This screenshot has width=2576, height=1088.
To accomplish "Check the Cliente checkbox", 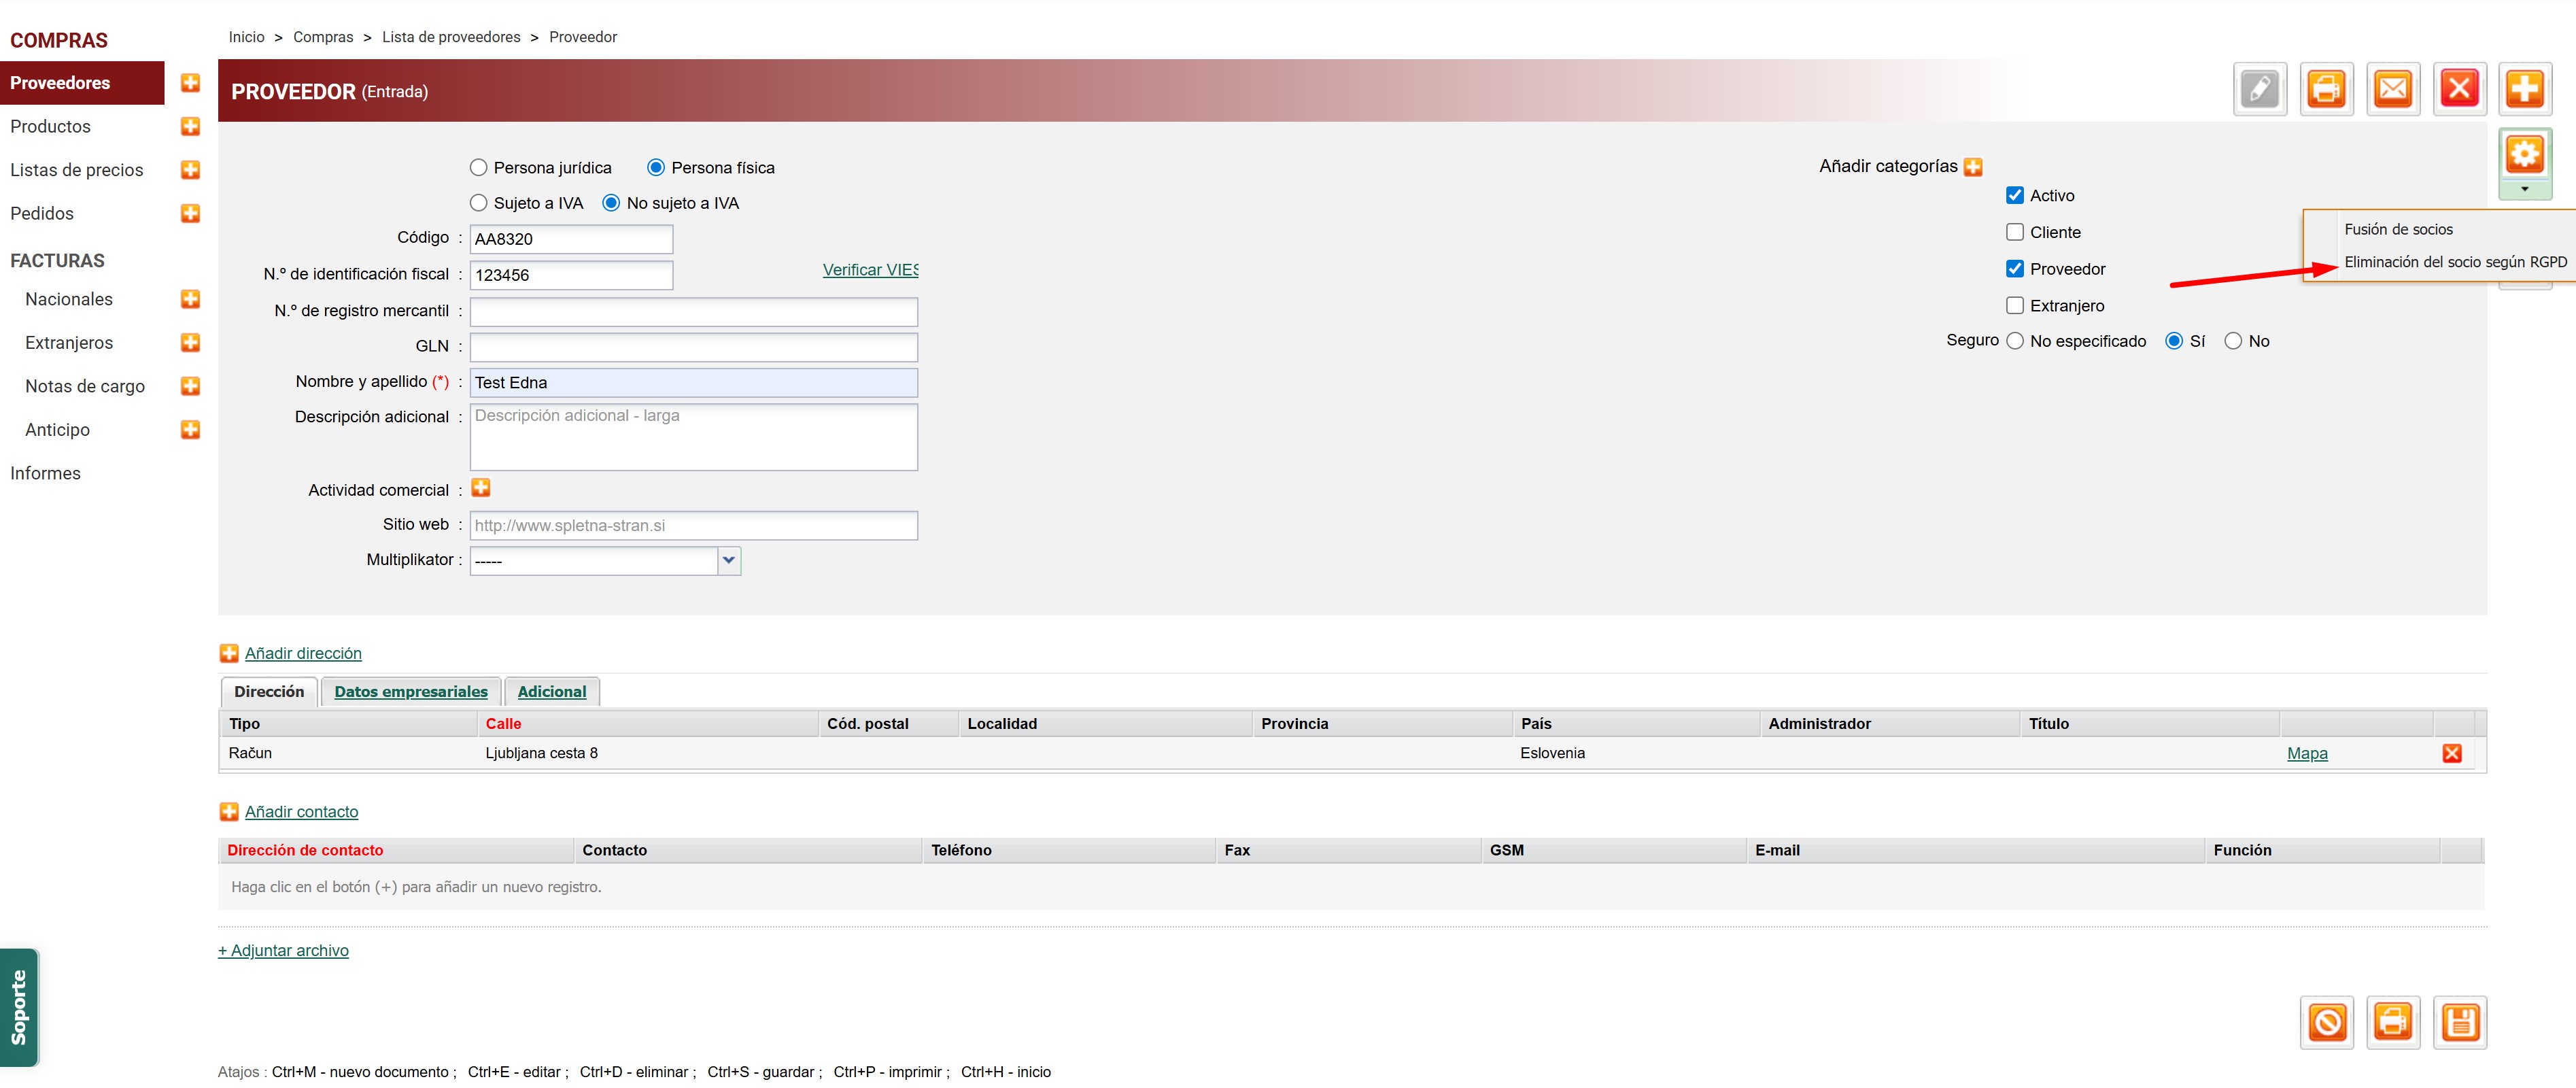I will [2015, 232].
